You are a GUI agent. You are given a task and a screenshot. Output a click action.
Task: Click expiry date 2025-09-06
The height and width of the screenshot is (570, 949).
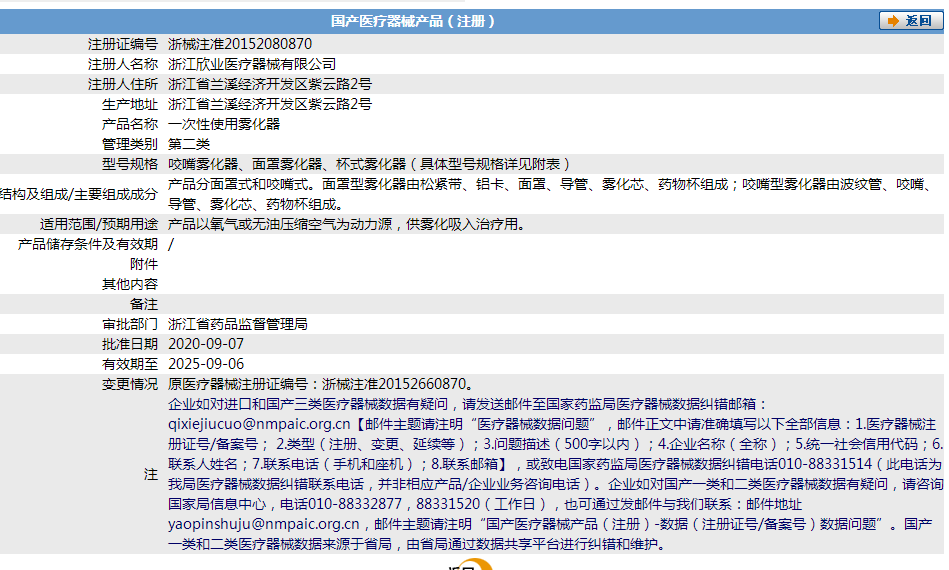click(x=206, y=364)
